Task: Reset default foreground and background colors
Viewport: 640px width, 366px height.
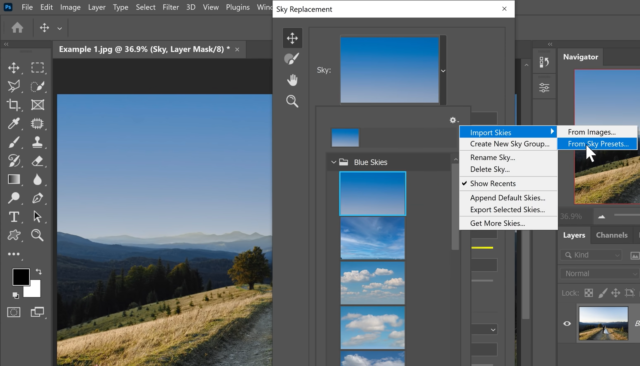Action: click(x=16, y=295)
